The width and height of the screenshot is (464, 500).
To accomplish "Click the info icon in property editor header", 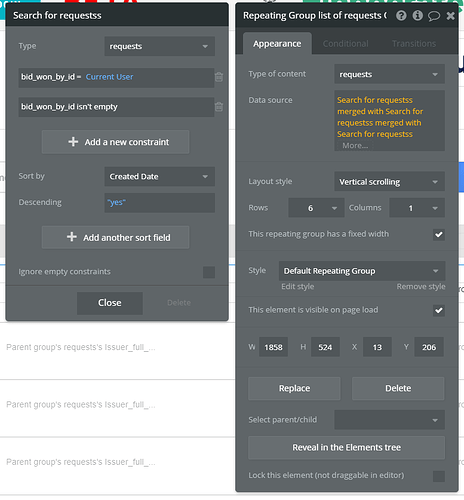I will pos(418,15).
